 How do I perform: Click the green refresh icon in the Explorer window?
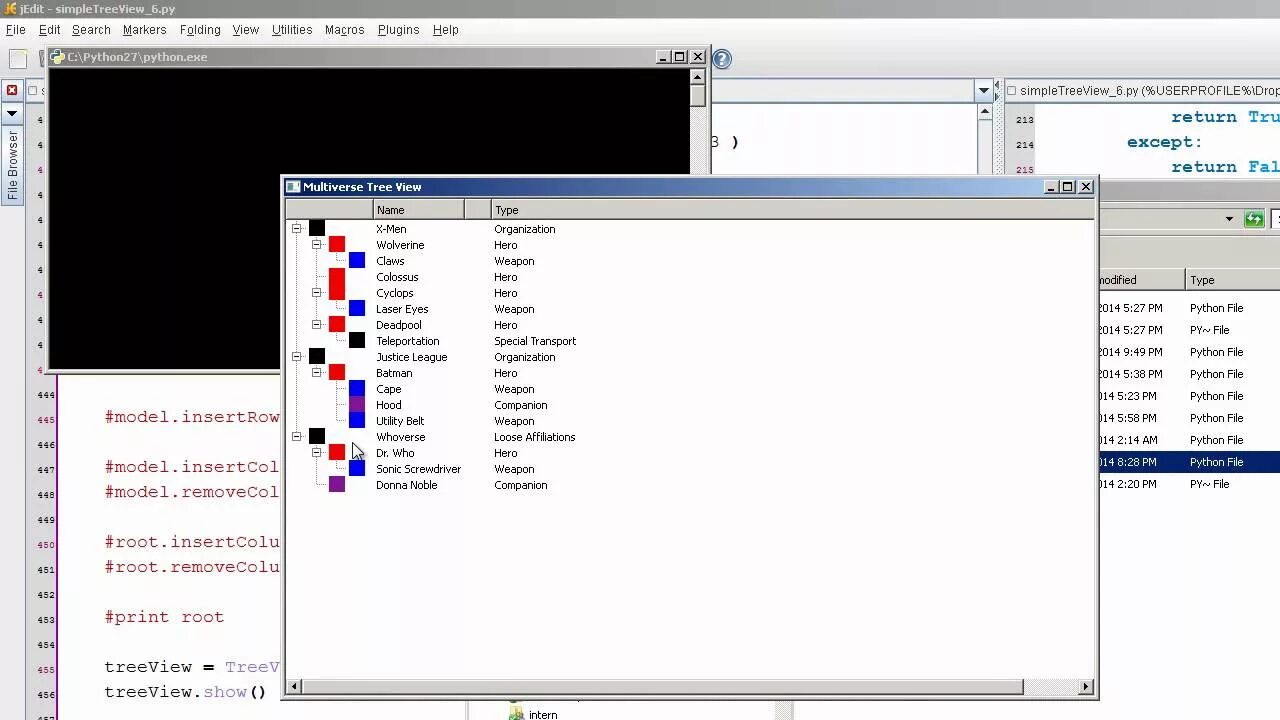tap(1254, 219)
